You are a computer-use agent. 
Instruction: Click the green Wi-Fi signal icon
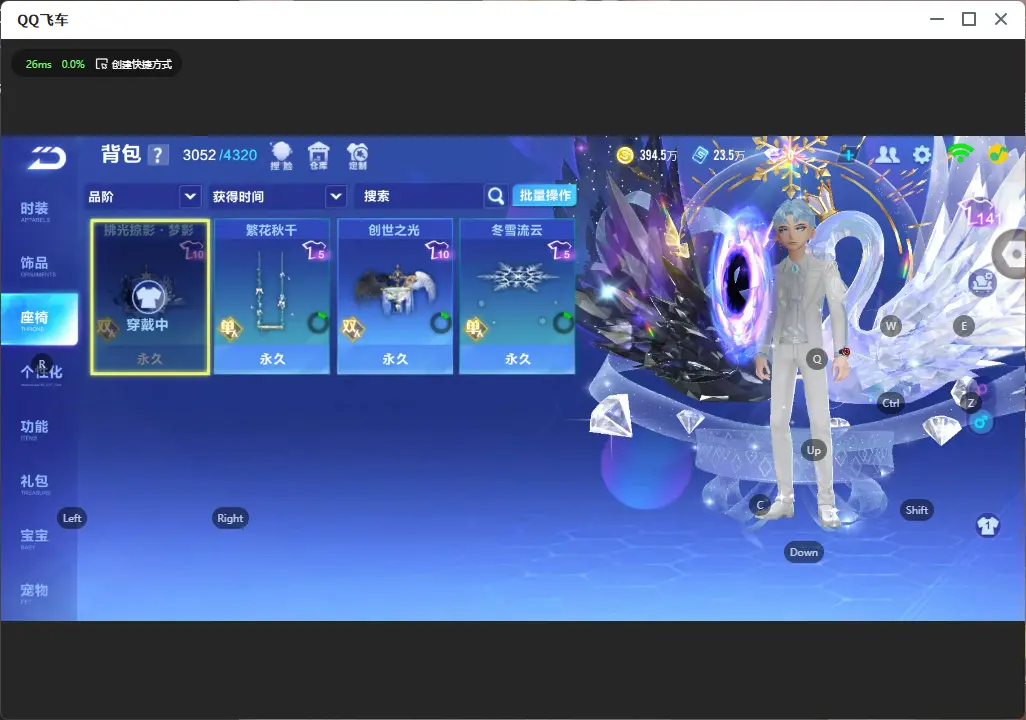point(959,154)
